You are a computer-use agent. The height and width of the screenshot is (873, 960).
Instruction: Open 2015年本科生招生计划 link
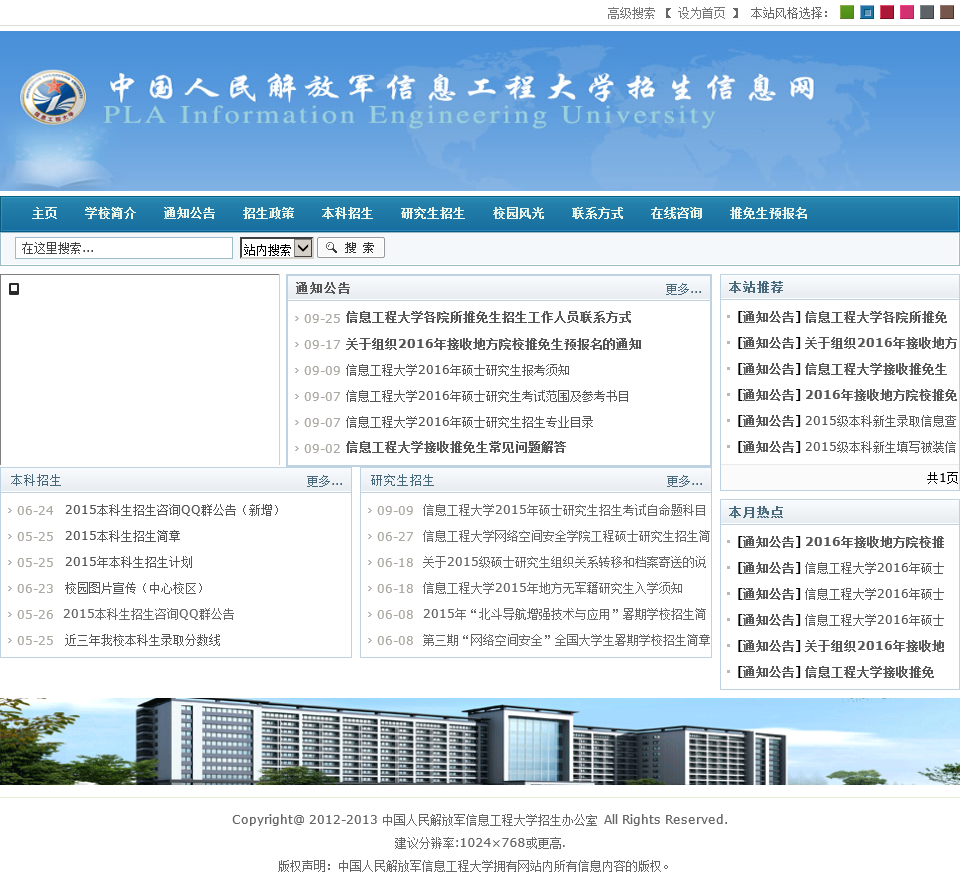(129, 562)
